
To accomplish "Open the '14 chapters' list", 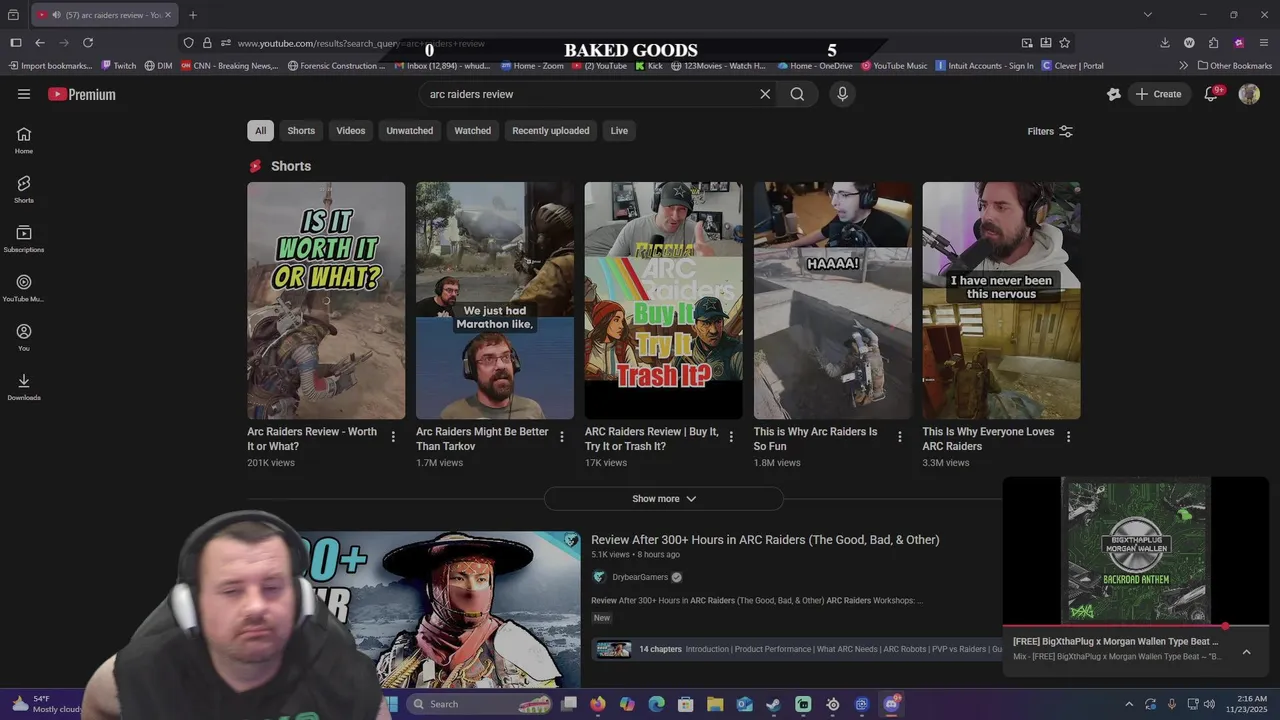I will [660, 649].
